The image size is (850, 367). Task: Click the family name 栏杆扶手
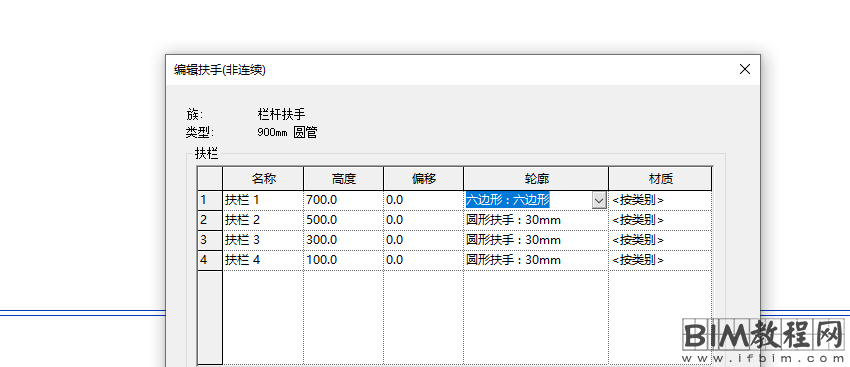[281, 114]
